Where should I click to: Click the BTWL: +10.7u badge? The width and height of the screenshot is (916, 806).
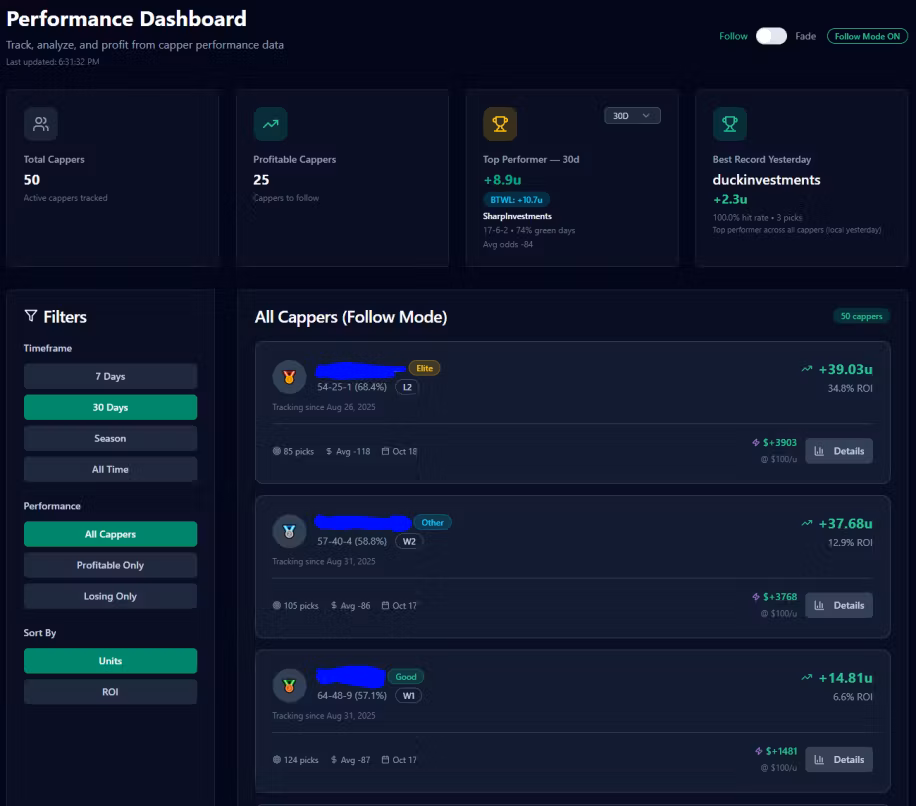click(516, 200)
